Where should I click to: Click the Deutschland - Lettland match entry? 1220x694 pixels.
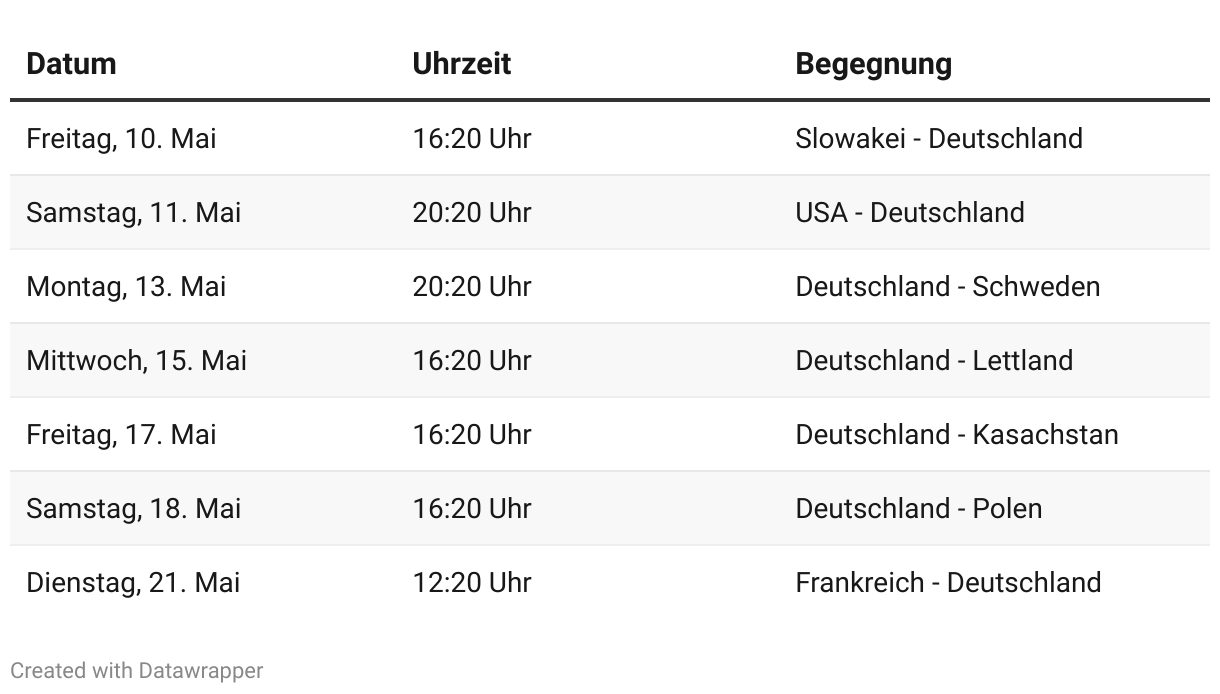[934, 360]
